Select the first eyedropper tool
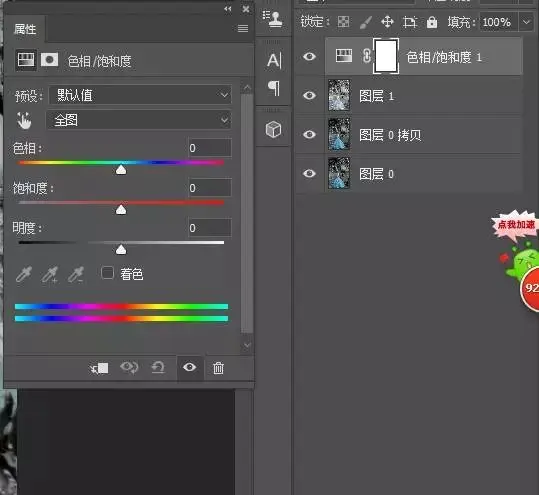Image resolution: width=539 pixels, height=495 pixels. pos(24,274)
